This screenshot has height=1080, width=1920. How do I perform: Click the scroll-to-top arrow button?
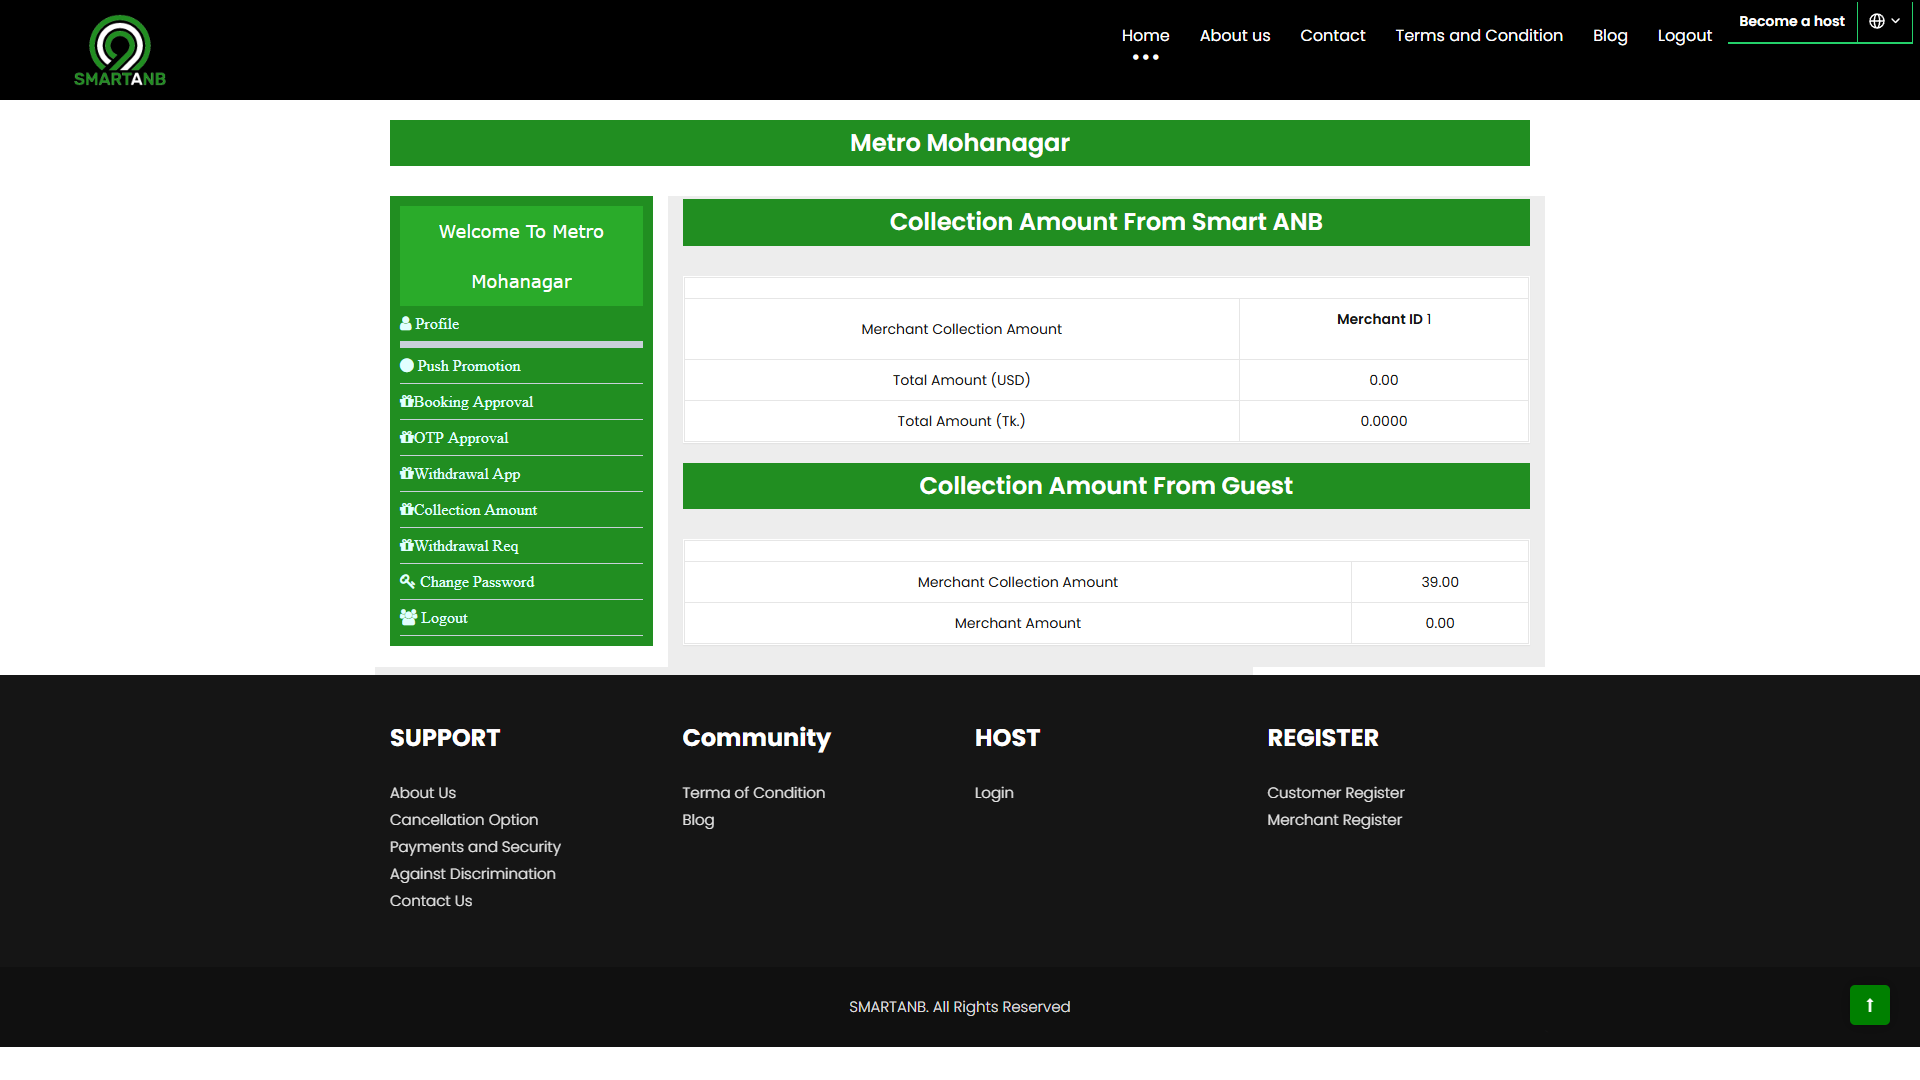1869,1005
